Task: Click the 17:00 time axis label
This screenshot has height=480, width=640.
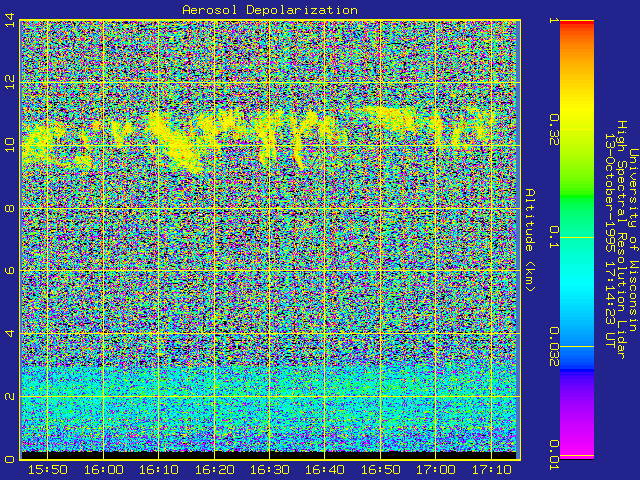Action: (x=436, y=470)
